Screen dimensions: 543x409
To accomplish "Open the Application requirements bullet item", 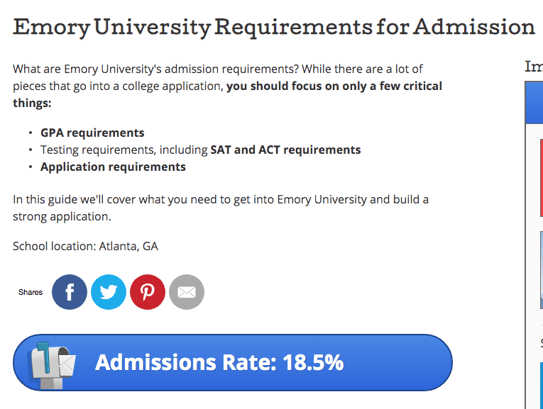I will pos(113,167).
